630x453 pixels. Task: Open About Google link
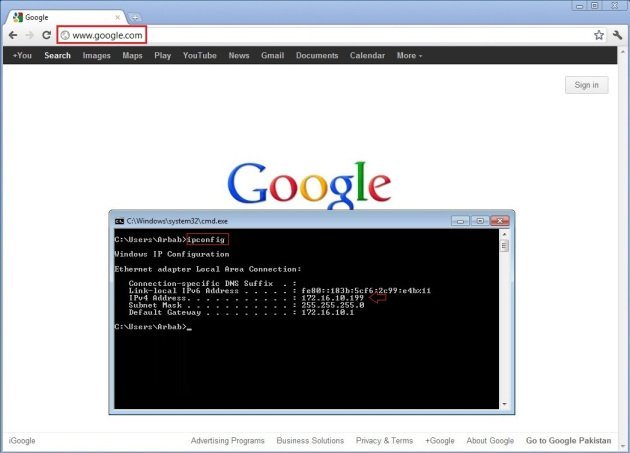click(490, 441)
